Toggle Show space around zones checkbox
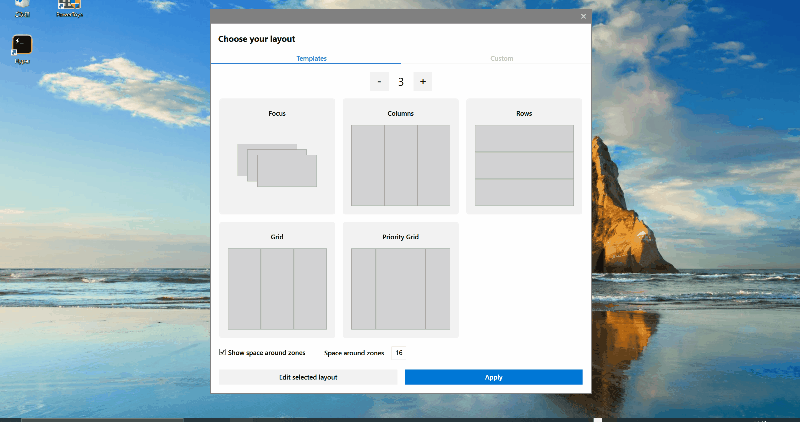 pyautogui.click(x=222, y=352)
